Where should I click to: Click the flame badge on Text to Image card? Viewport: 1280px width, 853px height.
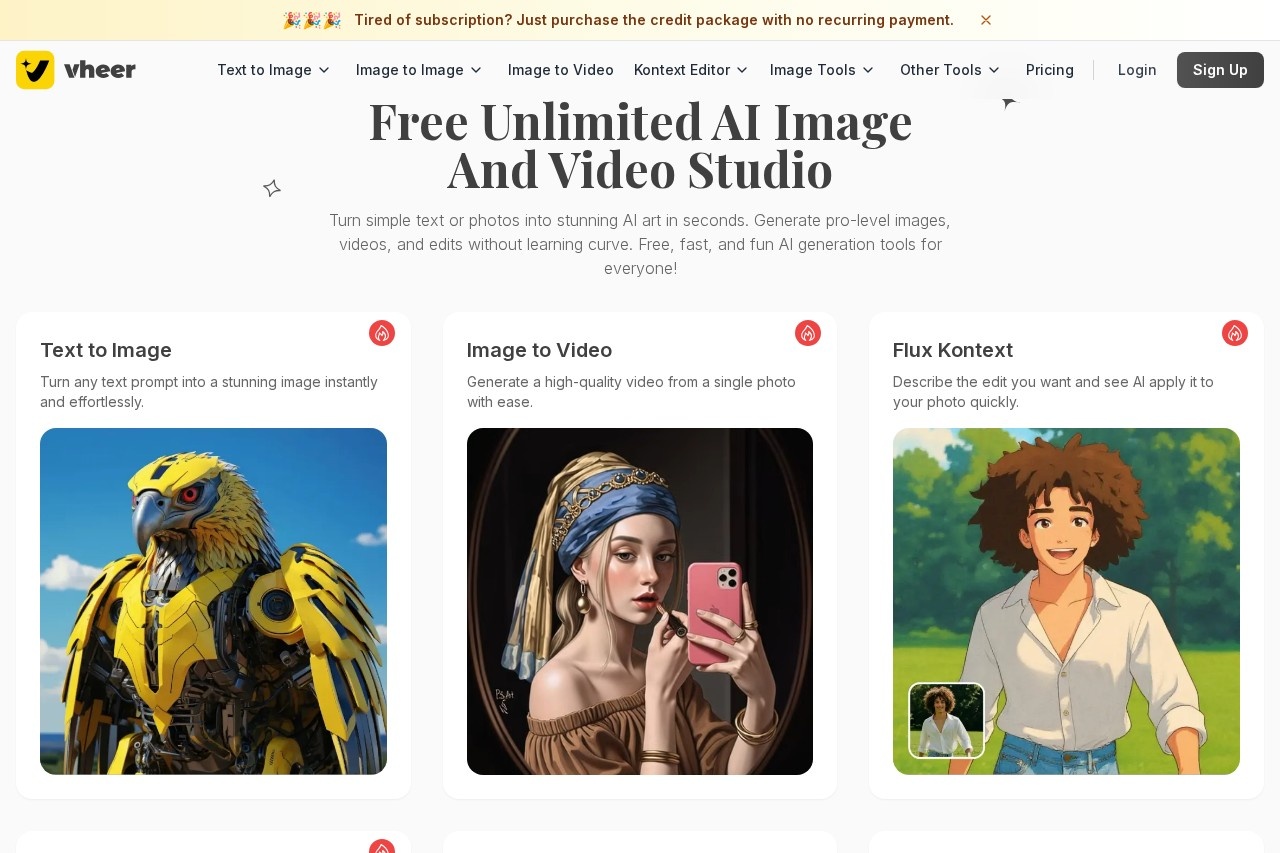tap(382, 333)
